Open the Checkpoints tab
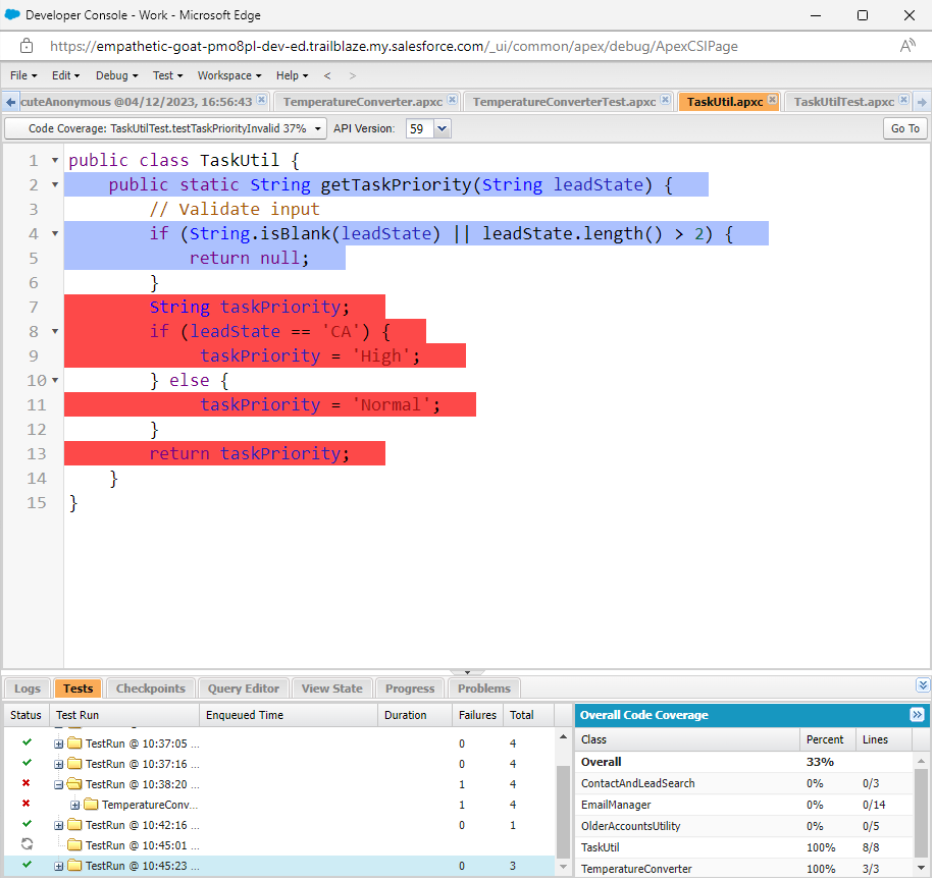Image resolution: width=932 pixels, height=878 pixels. [150, 688]
